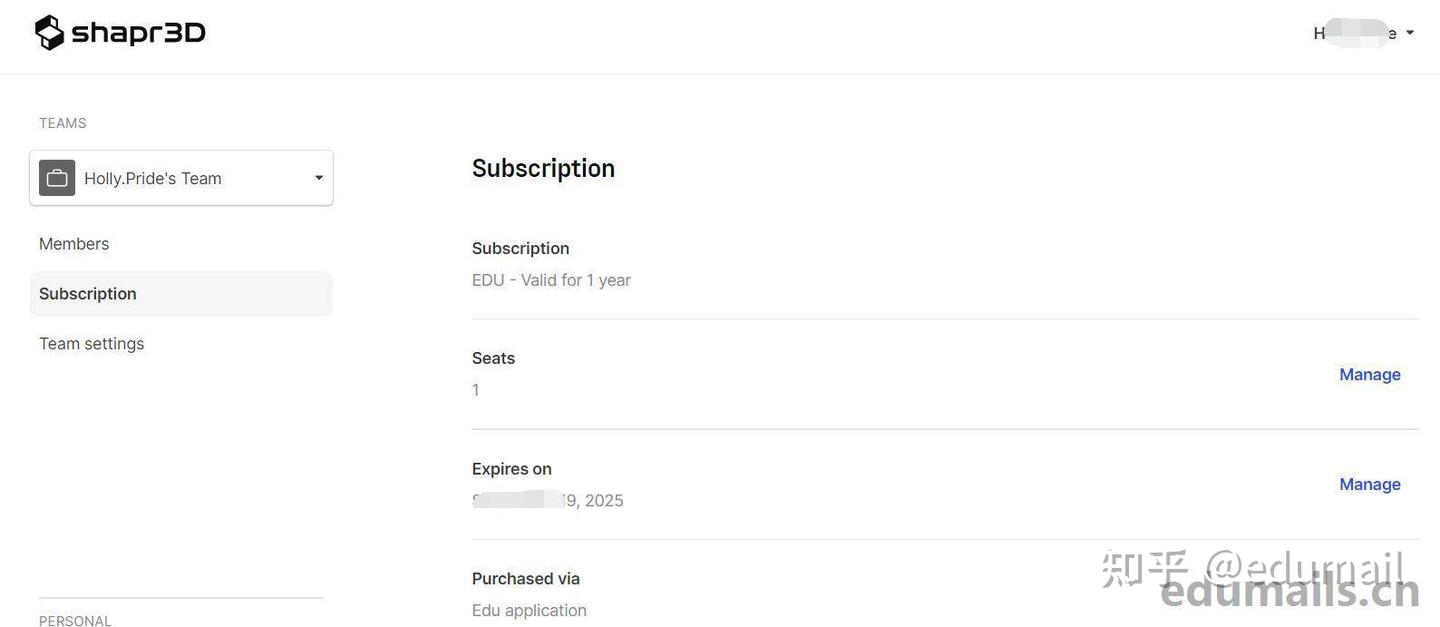
Task: Click the seat count value under Seats
Action: (x=476, y=390)
